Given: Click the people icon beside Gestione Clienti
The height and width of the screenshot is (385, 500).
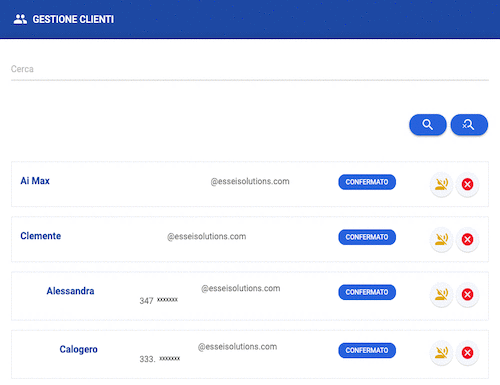Looking at the screenshot, I should pos(20,19).
